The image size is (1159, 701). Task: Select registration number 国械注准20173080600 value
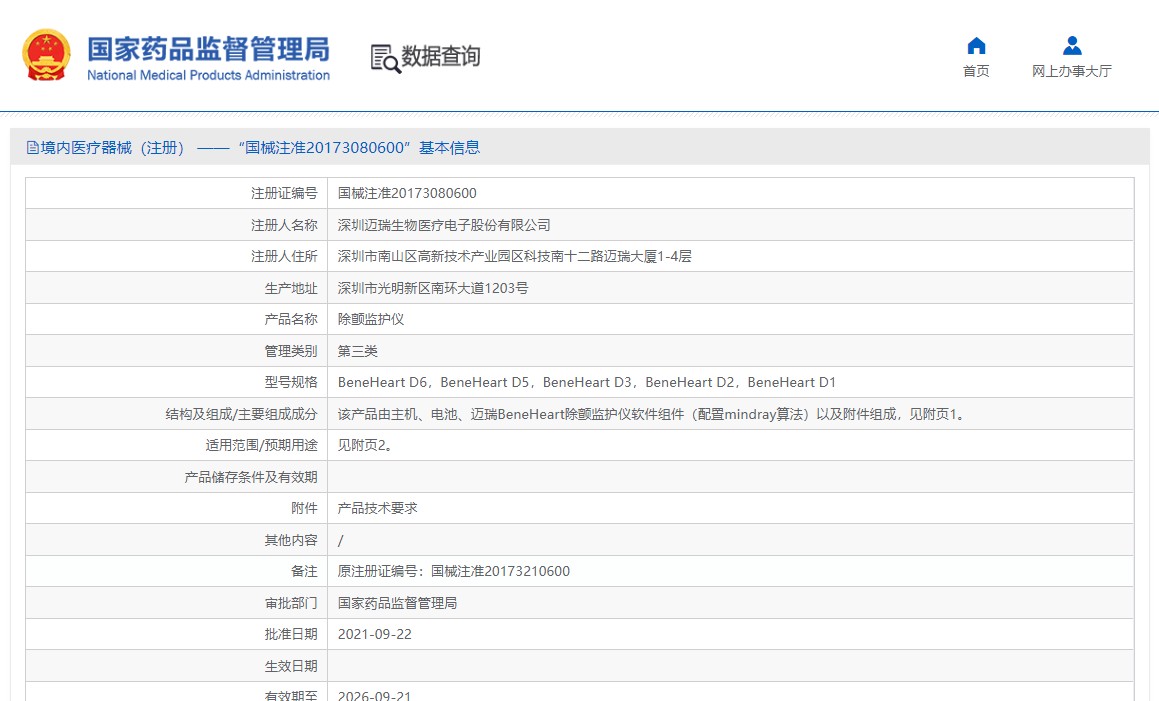tap(407, 193)
